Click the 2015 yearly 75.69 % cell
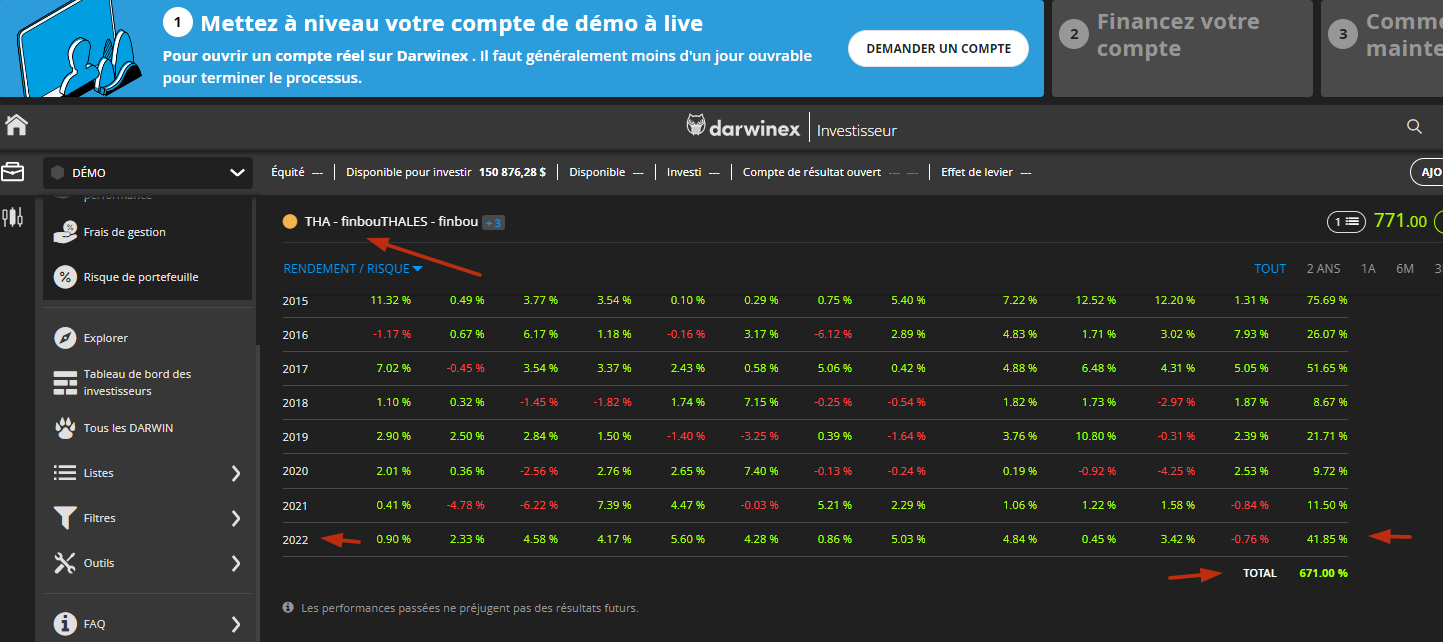The width and height of the screenshot is (1443, 642). point(1326,300)
